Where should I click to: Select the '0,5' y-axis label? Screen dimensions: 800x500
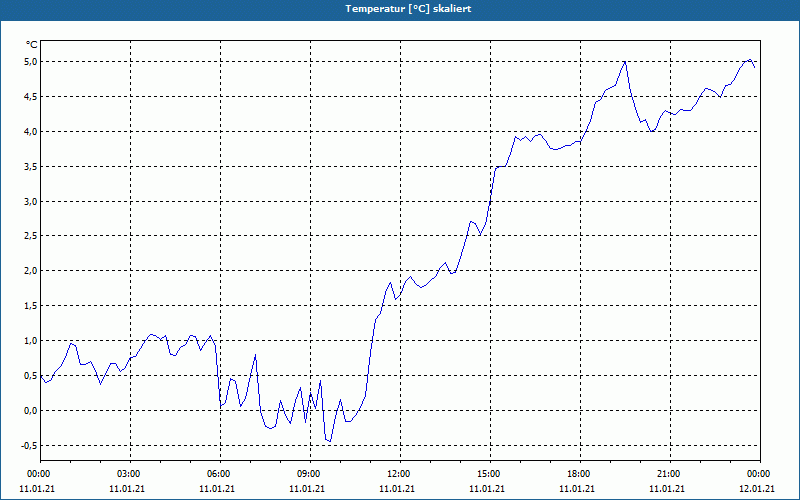(x=32, y=376)
